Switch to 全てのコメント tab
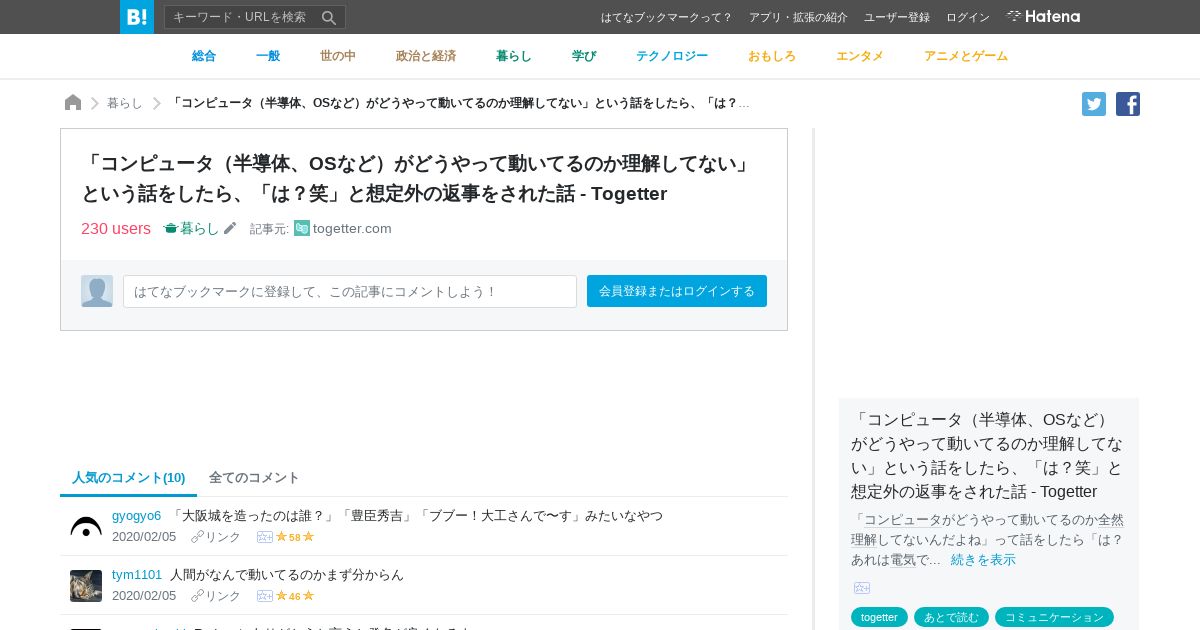Viewport: 1200px width, 630px height. (254, 477)
